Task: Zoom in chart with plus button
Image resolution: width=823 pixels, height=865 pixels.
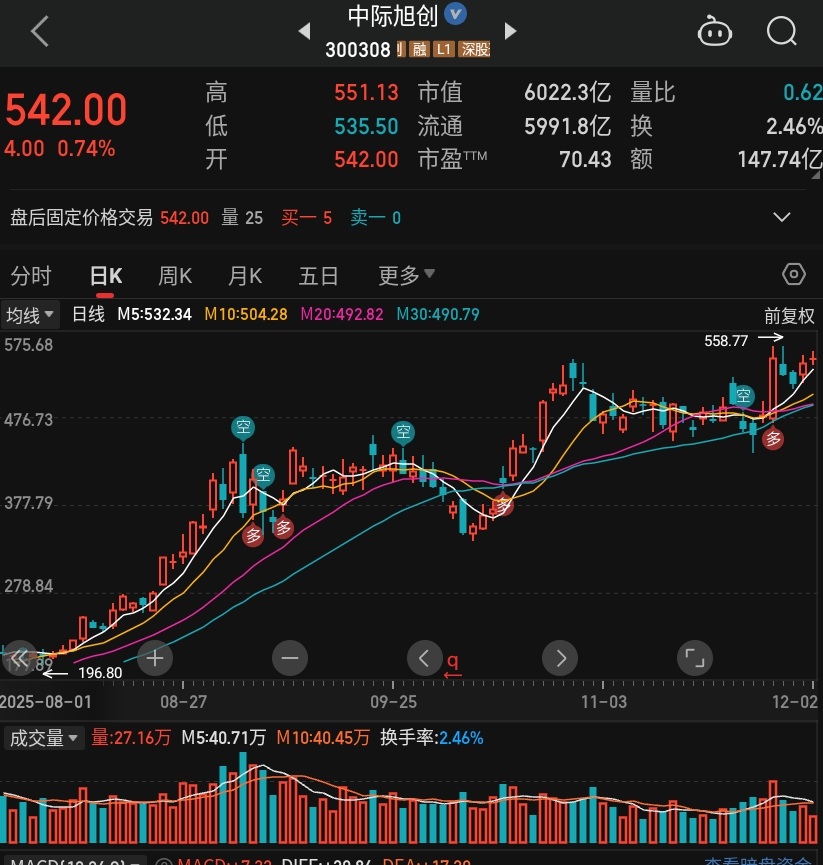Action: click(x=155, y=658)
